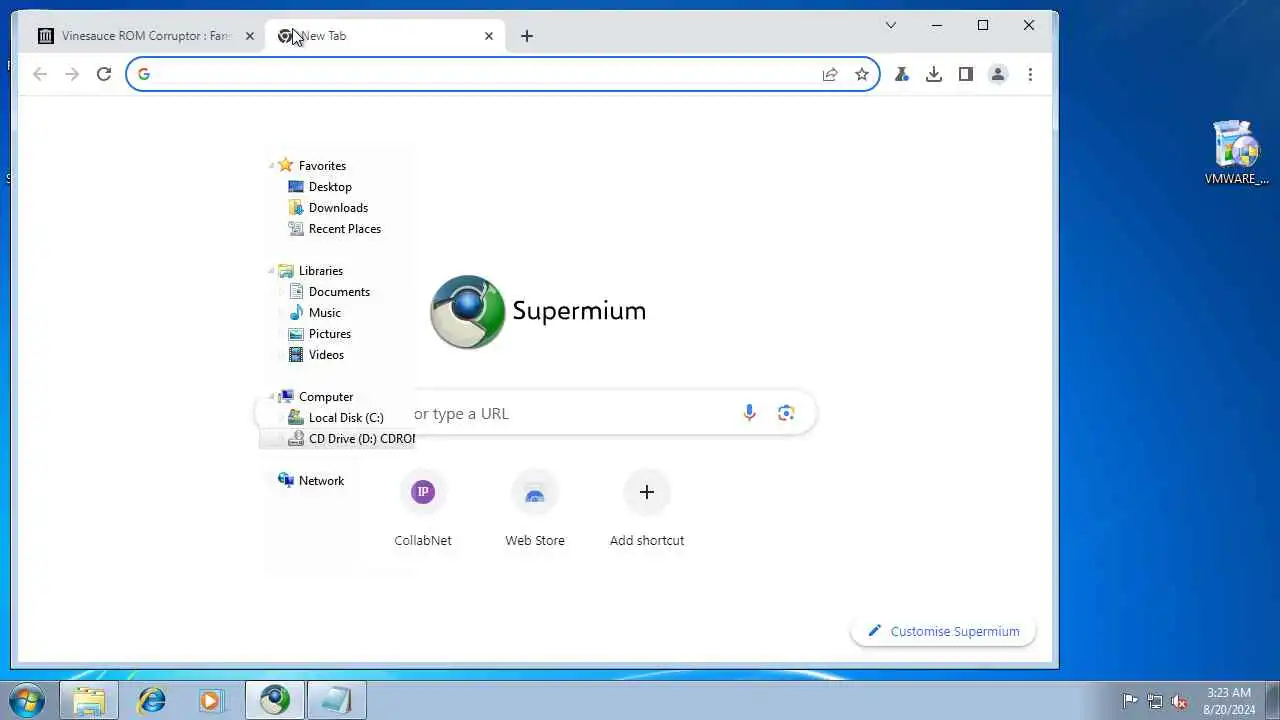The image size is (1280, 720).
Task: Select Desktop under Favorites
Action: point(320,187)
